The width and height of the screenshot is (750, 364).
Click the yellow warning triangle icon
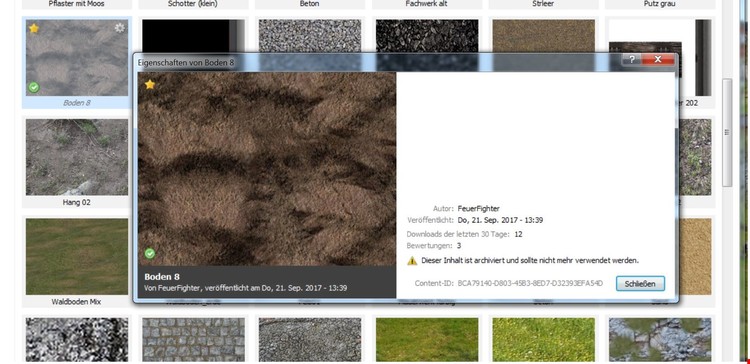(x=412, y=261)
